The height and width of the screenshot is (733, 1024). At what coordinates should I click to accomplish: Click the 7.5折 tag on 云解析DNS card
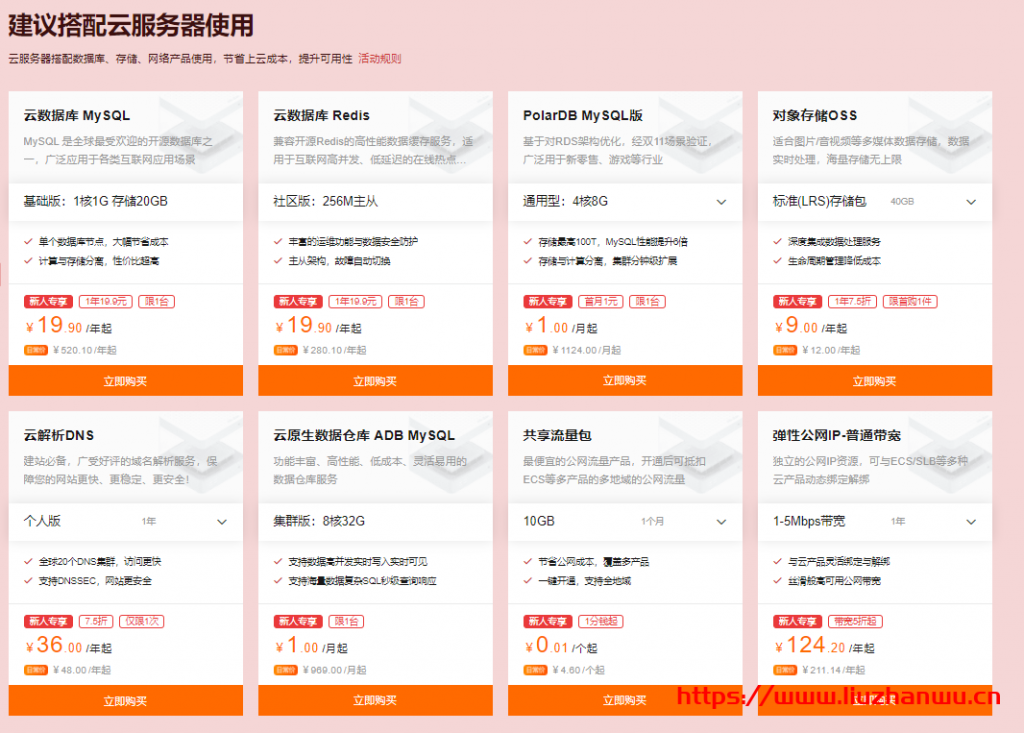pos(97,621)
